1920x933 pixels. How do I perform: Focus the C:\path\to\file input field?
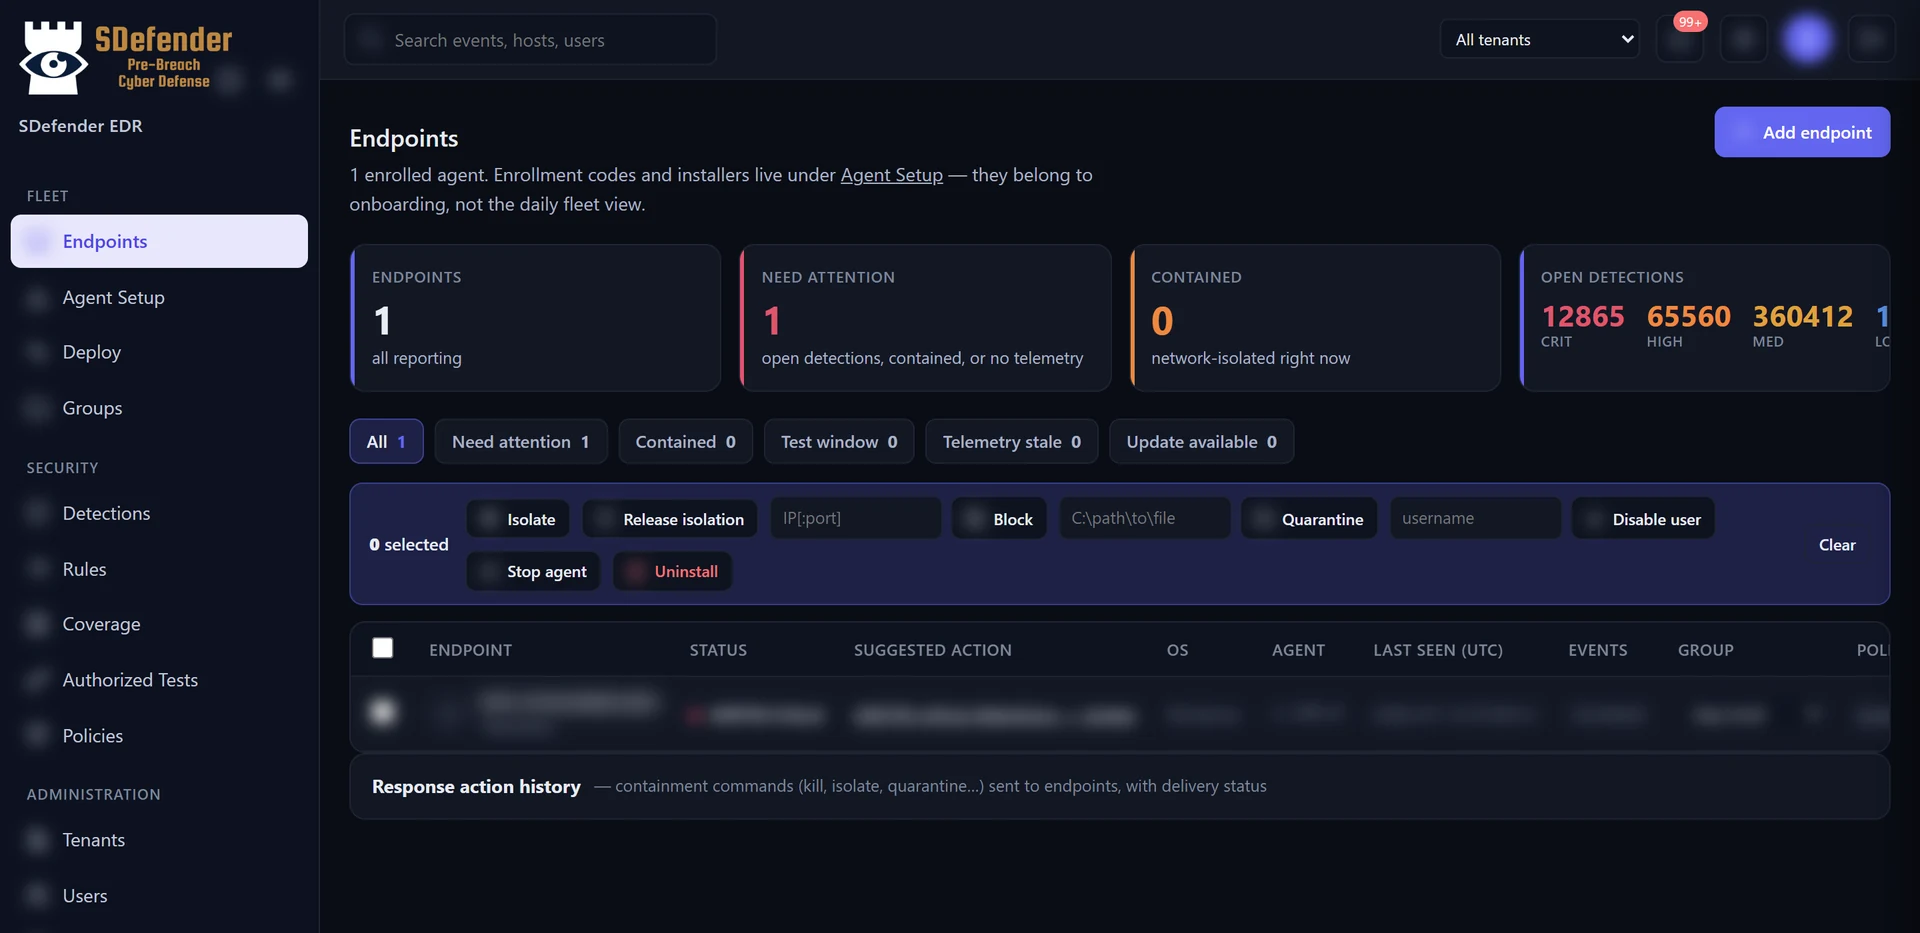(1144, 518)
